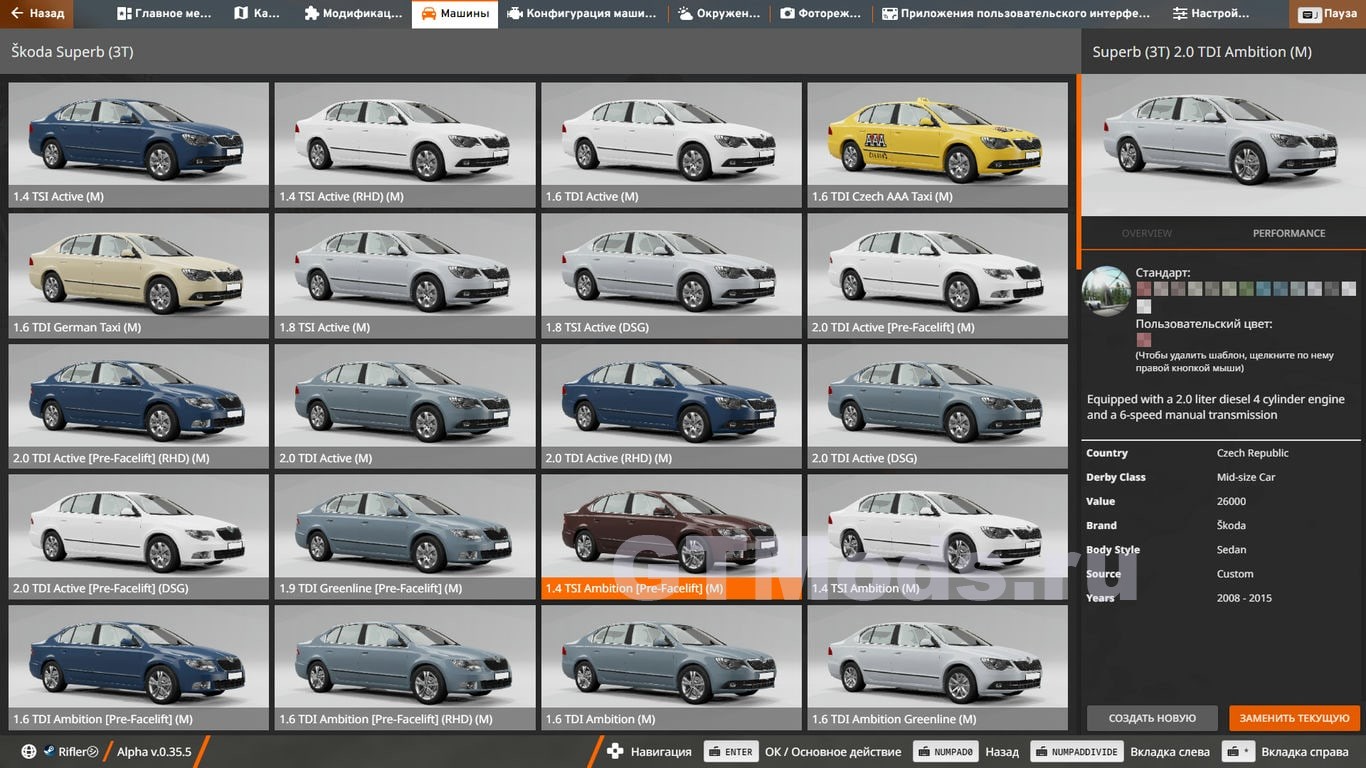The width and height of the screenshot is (1366, 768).
Task: Open the Модификации puzzle-piece tab
Action: click(352, 14)
